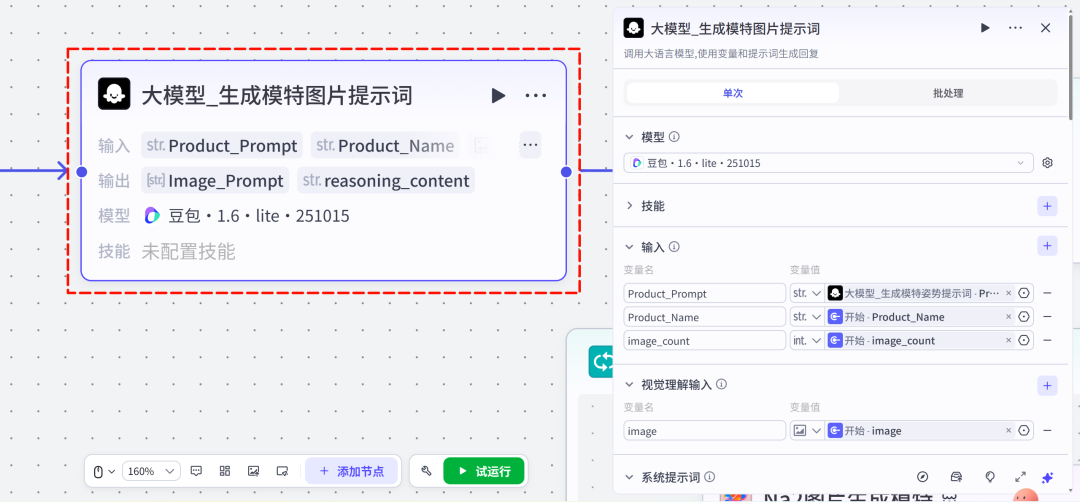1080x502 pixels.
Task: Open model parameter settings gear
Action: [x=1048, y=163]
